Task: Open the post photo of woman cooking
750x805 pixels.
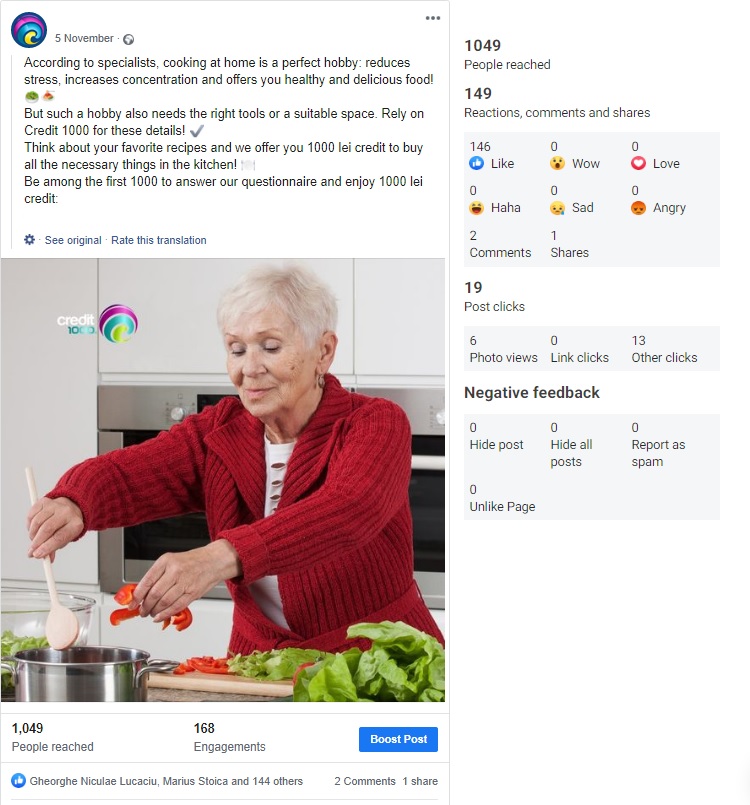Action: 223,480
